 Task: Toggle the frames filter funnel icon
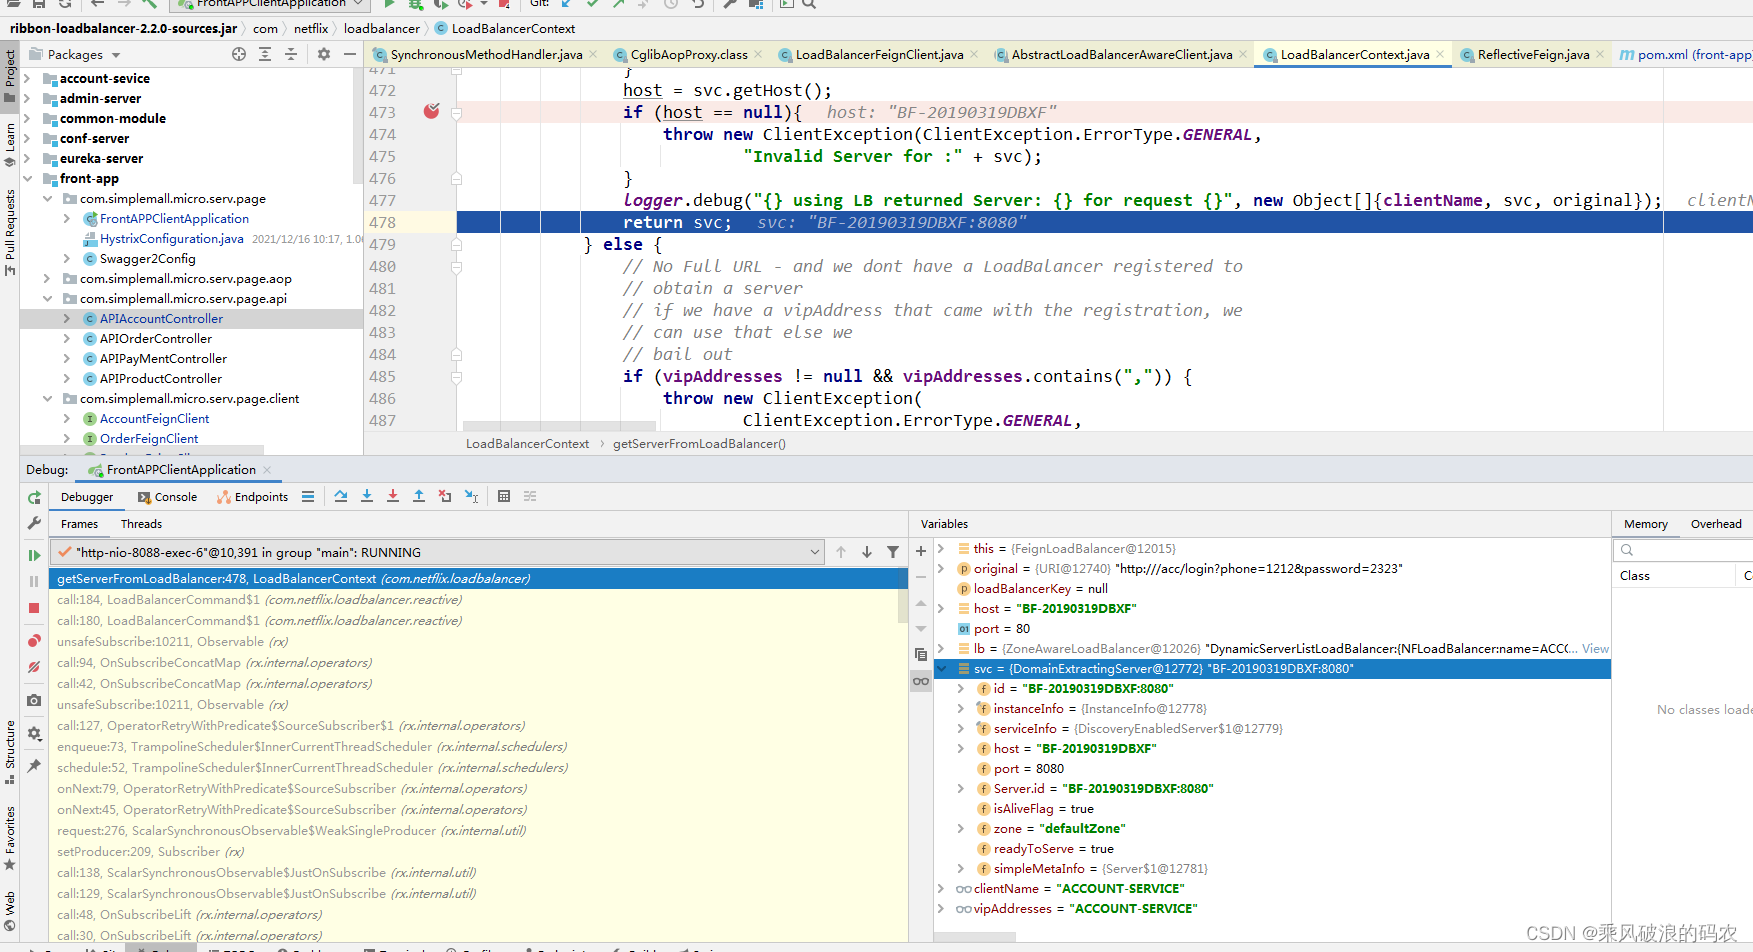[x=893, y=551]
